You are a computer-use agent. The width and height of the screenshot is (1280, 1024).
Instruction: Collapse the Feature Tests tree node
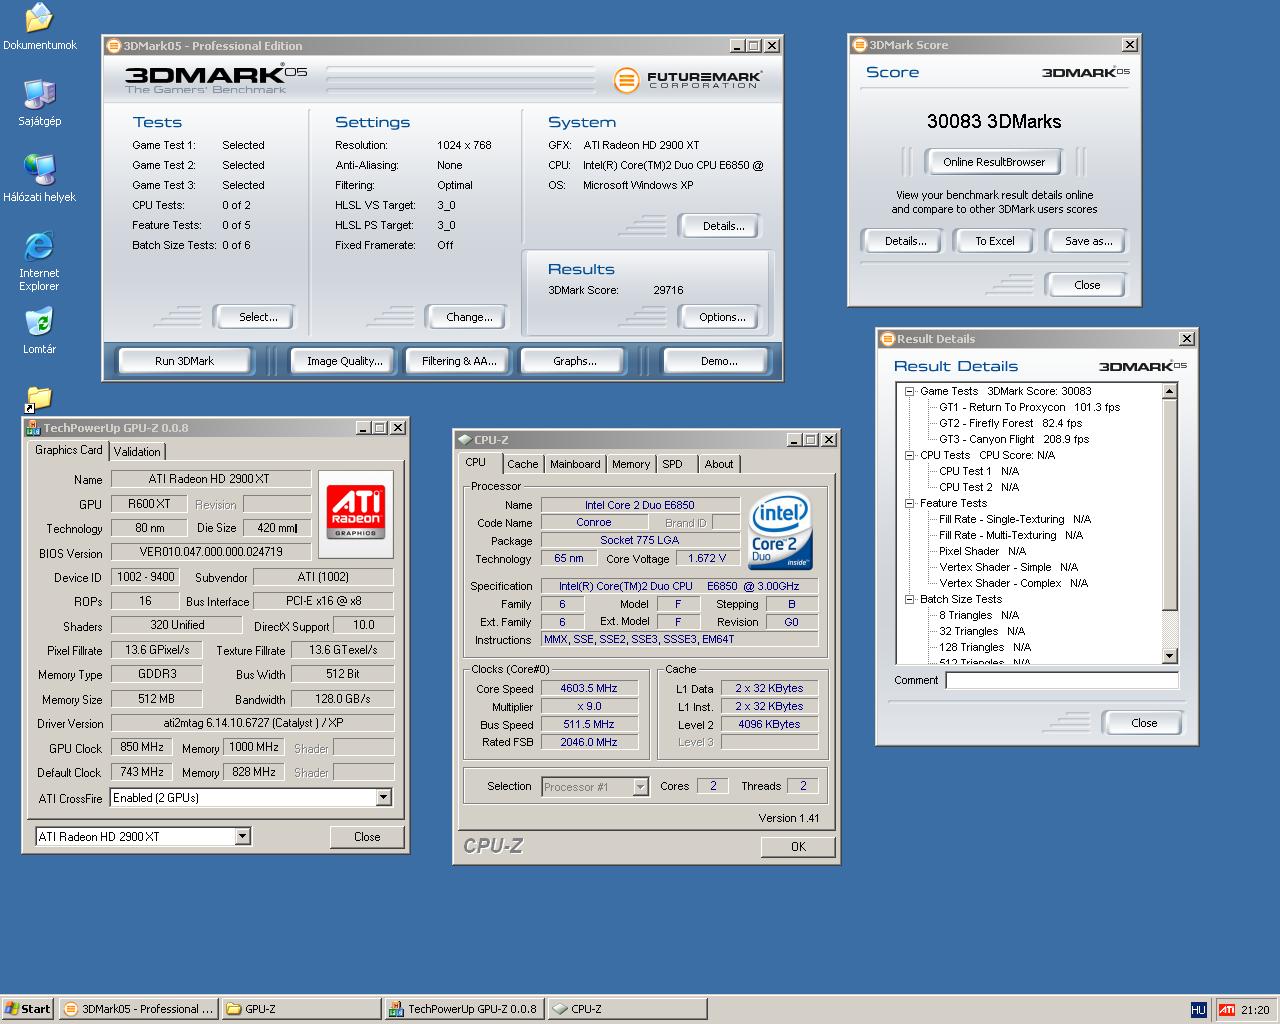(910, 503)
